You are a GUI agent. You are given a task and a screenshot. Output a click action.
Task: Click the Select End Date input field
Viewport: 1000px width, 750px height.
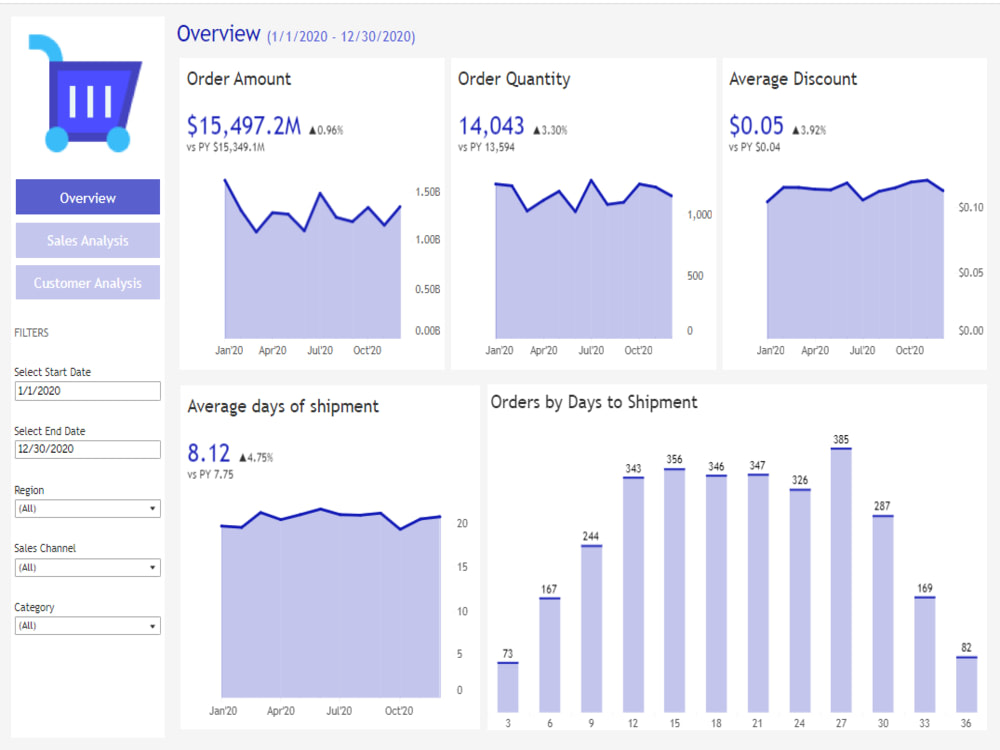pyautogui.click(x=87, y=449)
